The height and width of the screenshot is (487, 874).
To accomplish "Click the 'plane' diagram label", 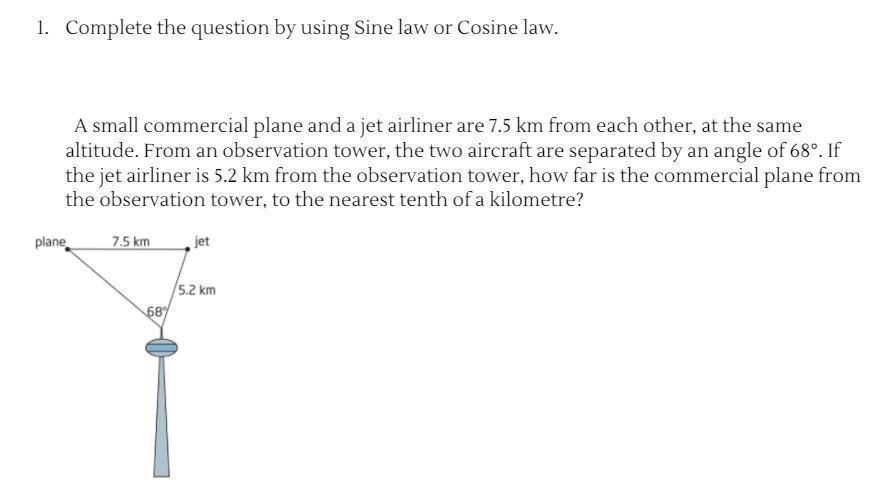I will (50, 242).
